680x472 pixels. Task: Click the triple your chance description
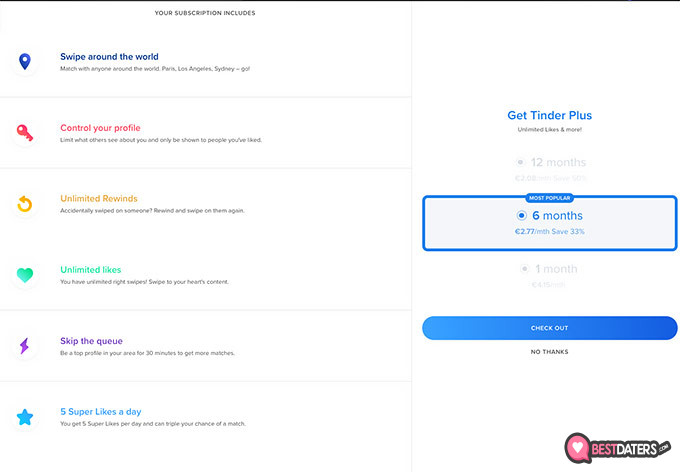coord(153,423)
